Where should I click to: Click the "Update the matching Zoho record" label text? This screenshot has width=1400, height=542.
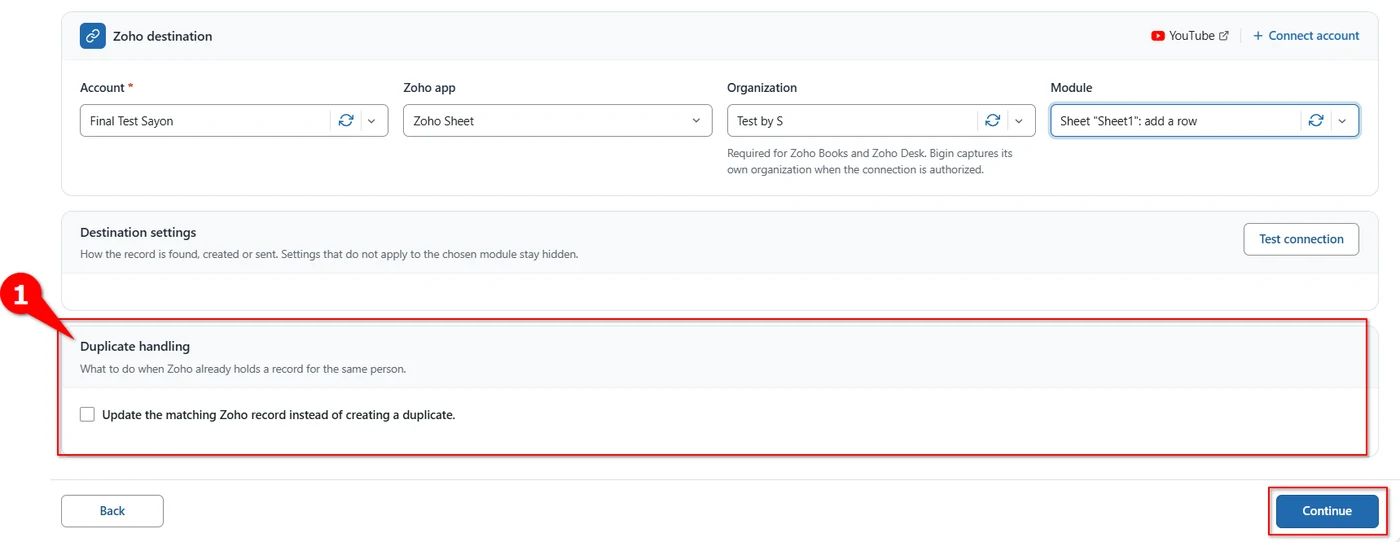coord(279,414)
